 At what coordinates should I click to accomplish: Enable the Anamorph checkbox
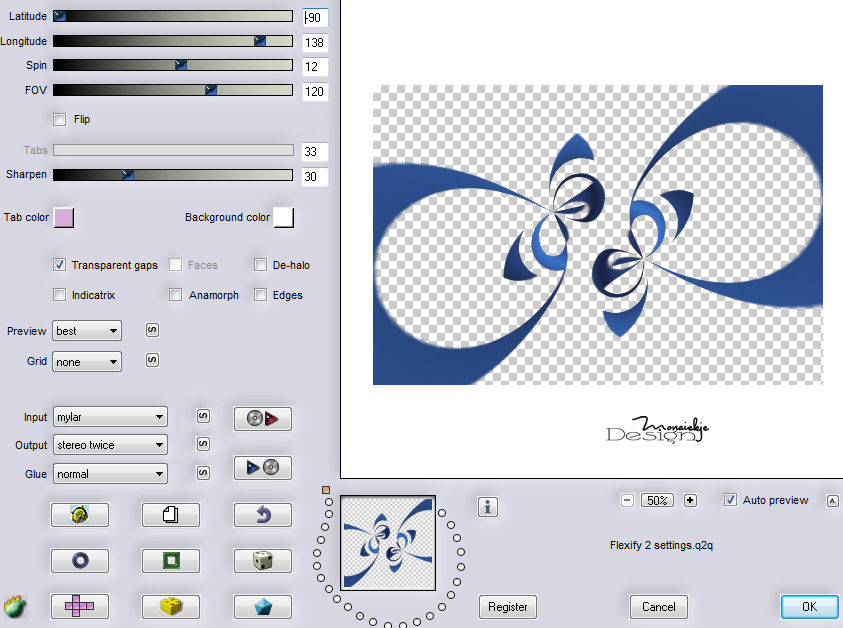pyautogui.click(x=175, y=295)
